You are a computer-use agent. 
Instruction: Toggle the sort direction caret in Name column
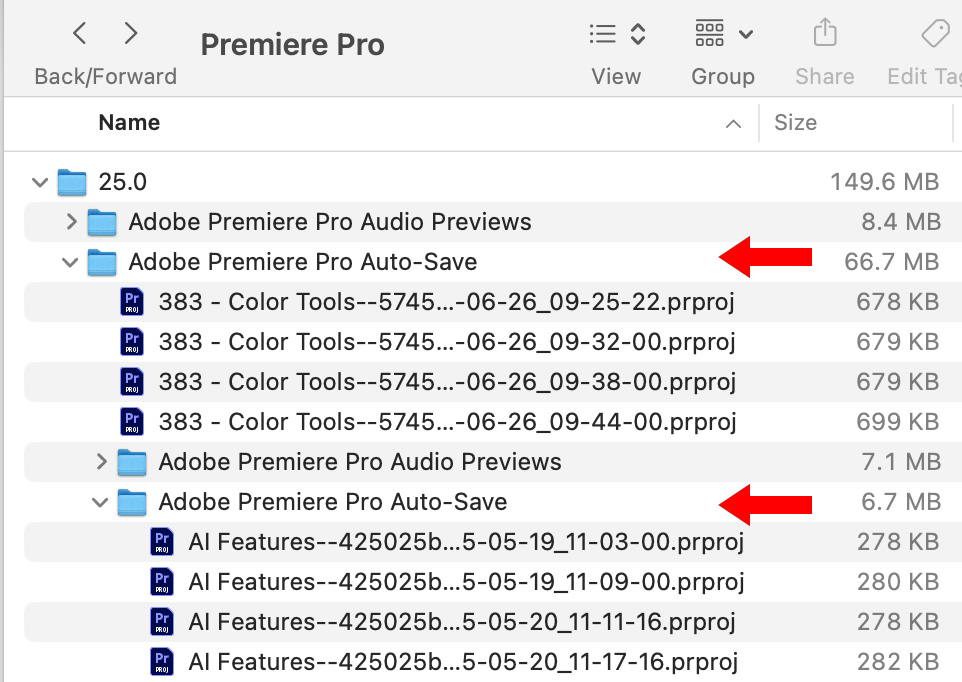733,124
